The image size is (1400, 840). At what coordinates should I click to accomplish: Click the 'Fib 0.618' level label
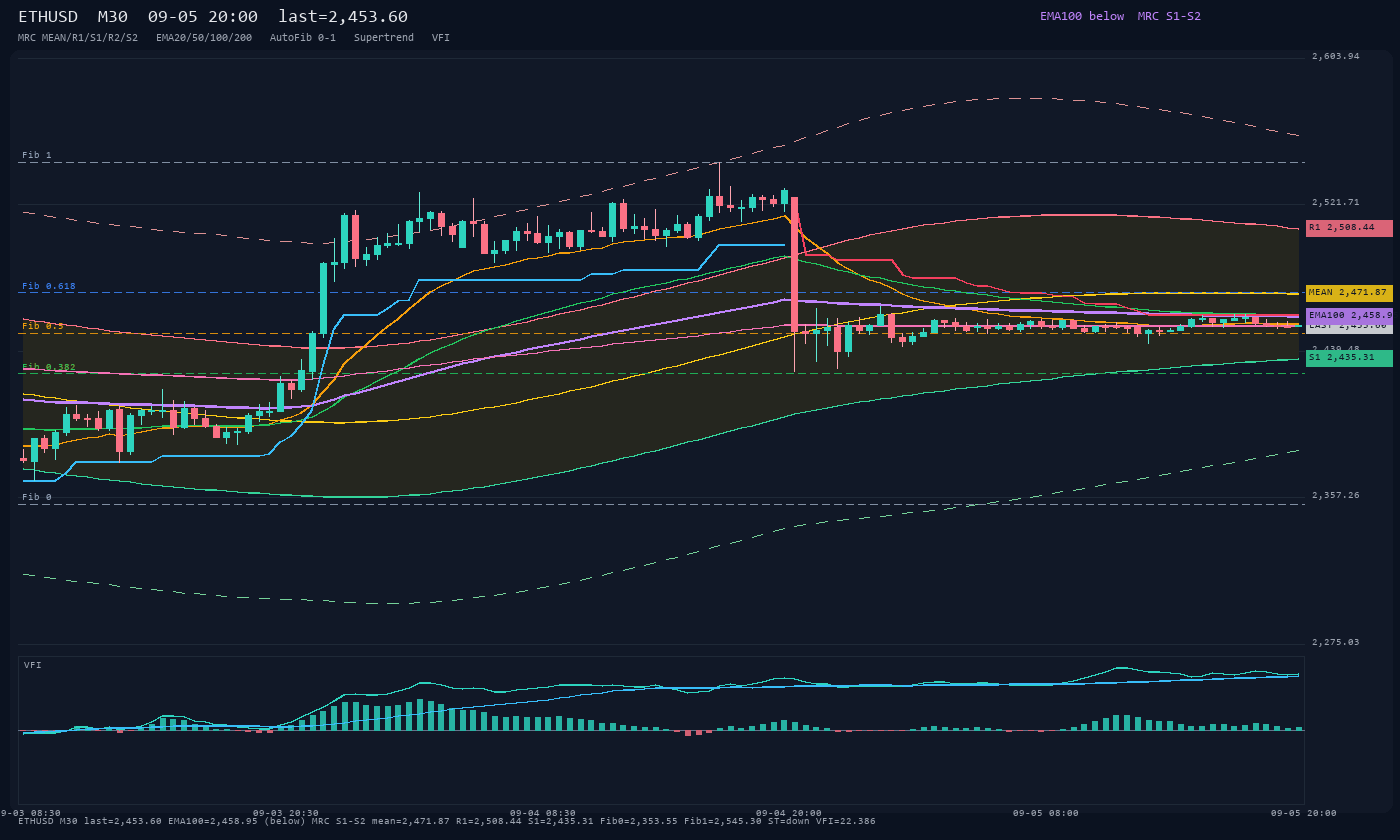coord(49,287)
